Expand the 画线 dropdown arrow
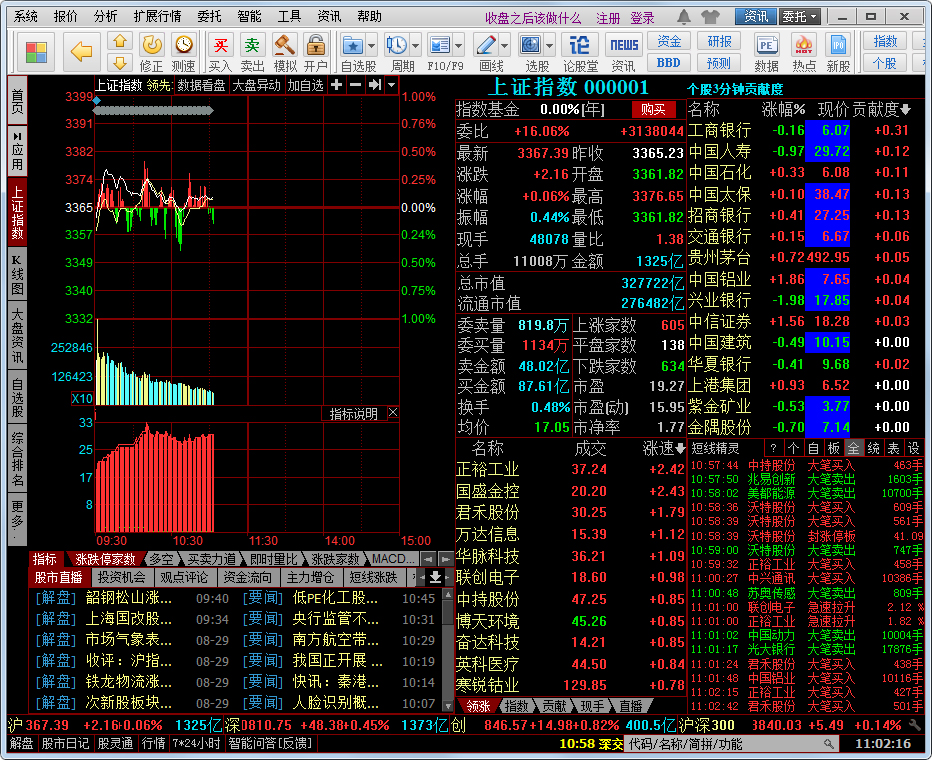 click(x=505, y=45)
